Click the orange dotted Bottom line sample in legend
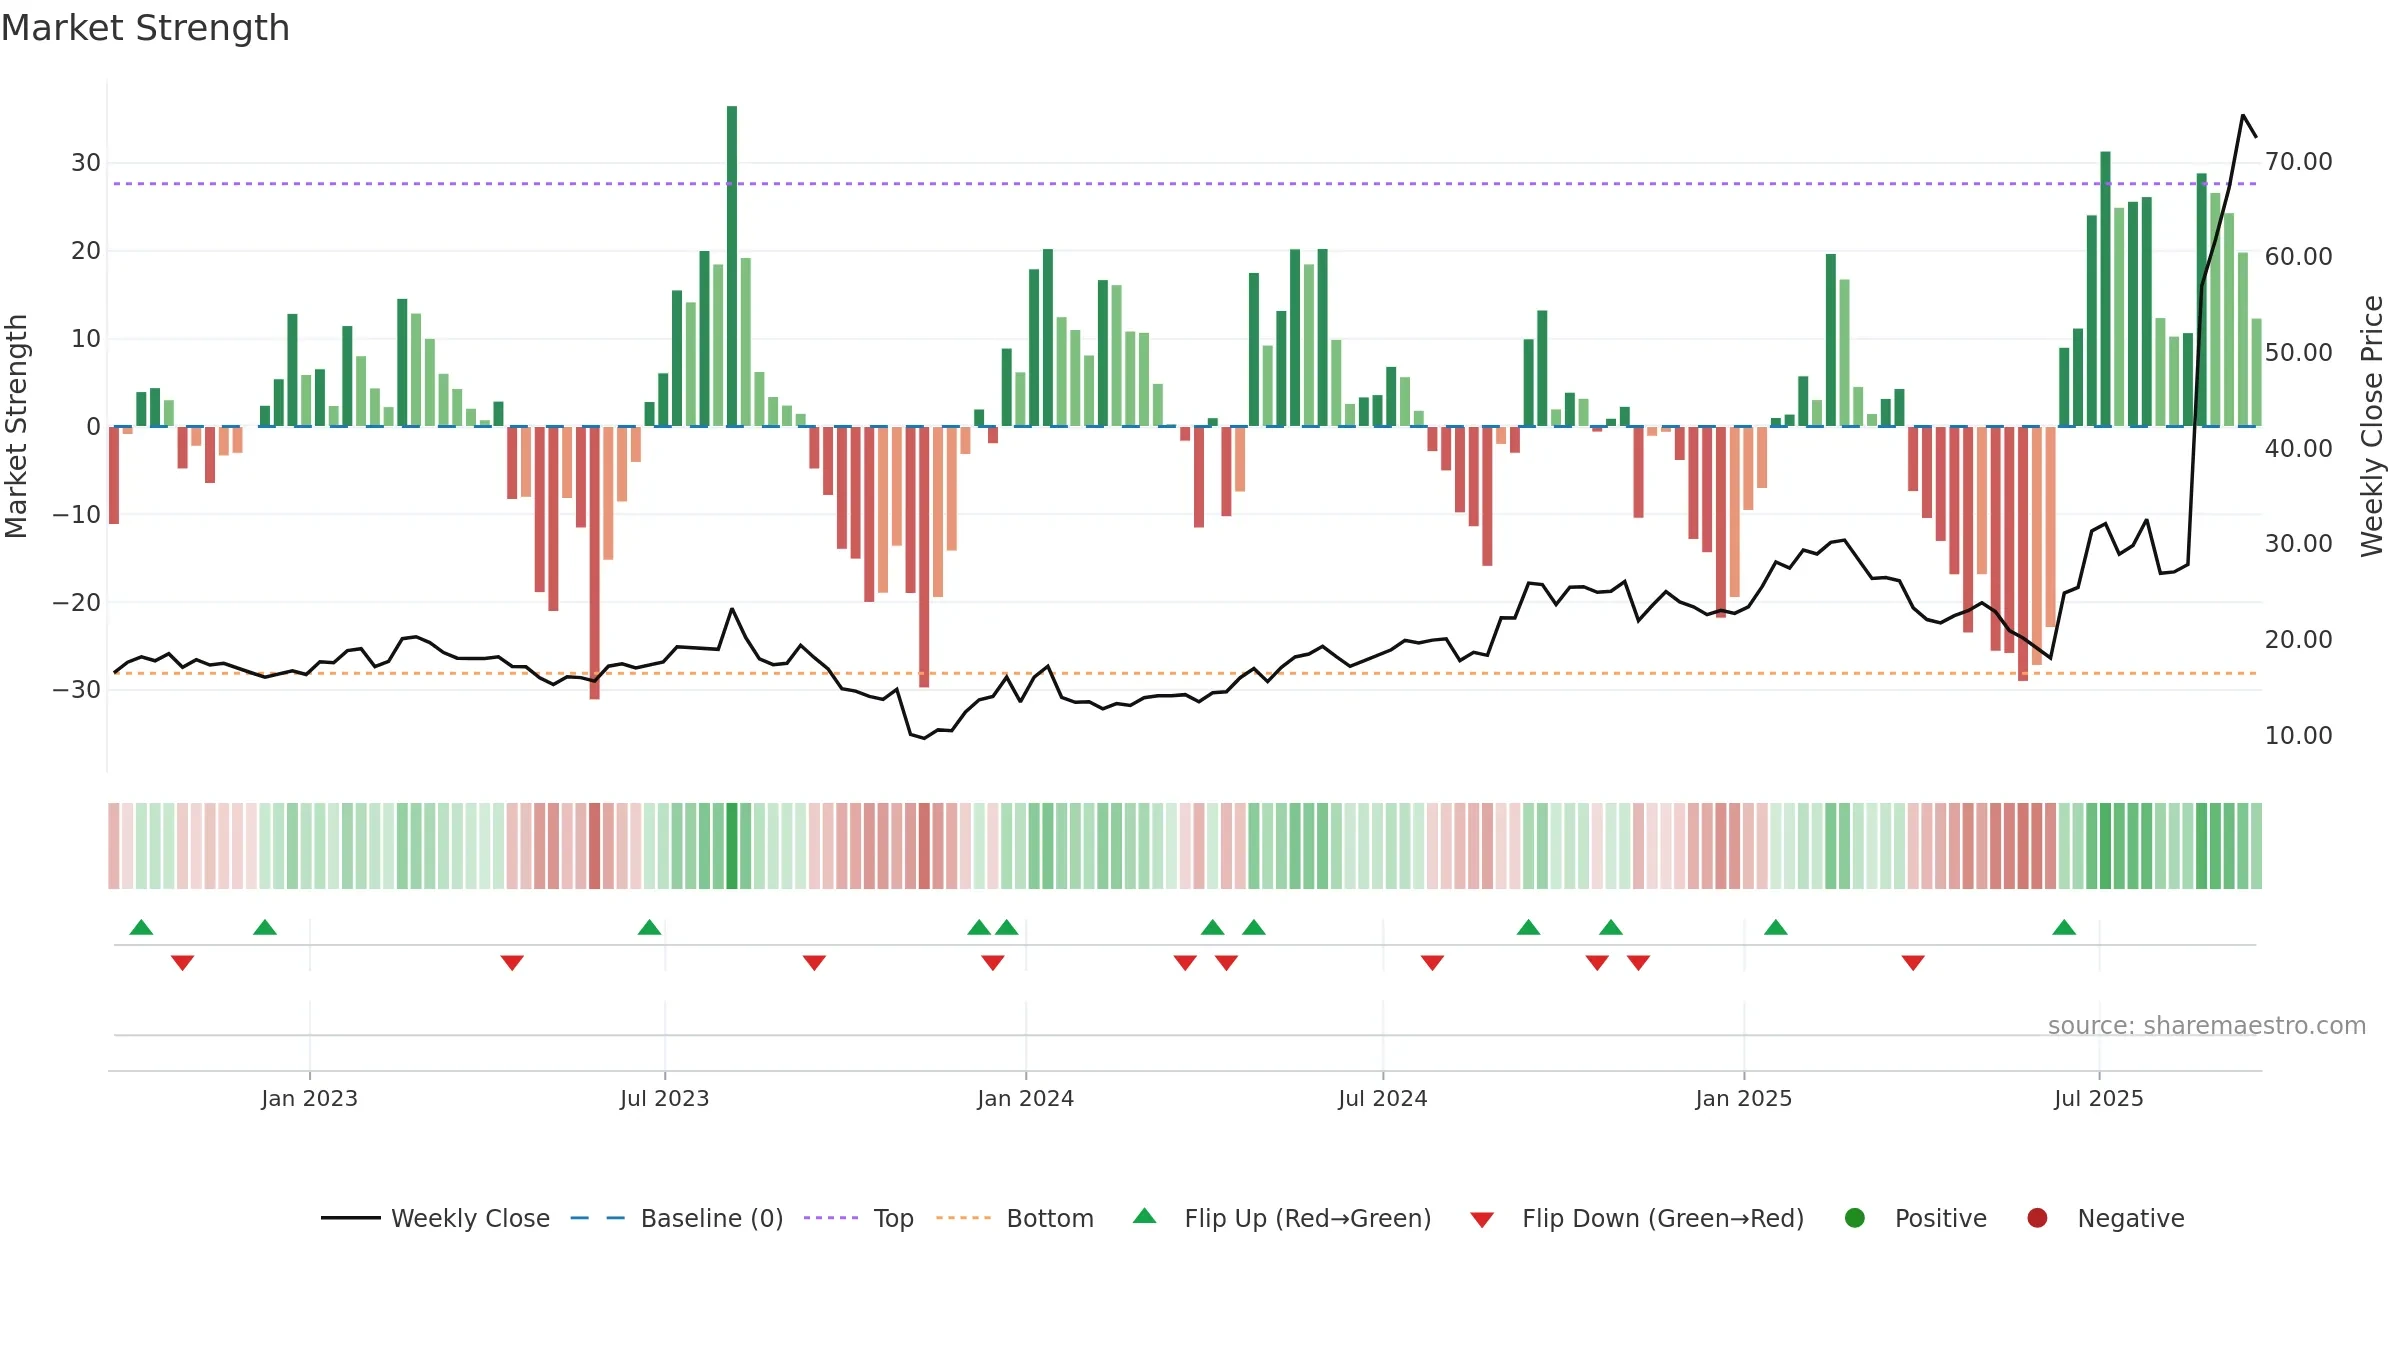Viewport: 2400px width, 1350px height. pos(963,1218)
